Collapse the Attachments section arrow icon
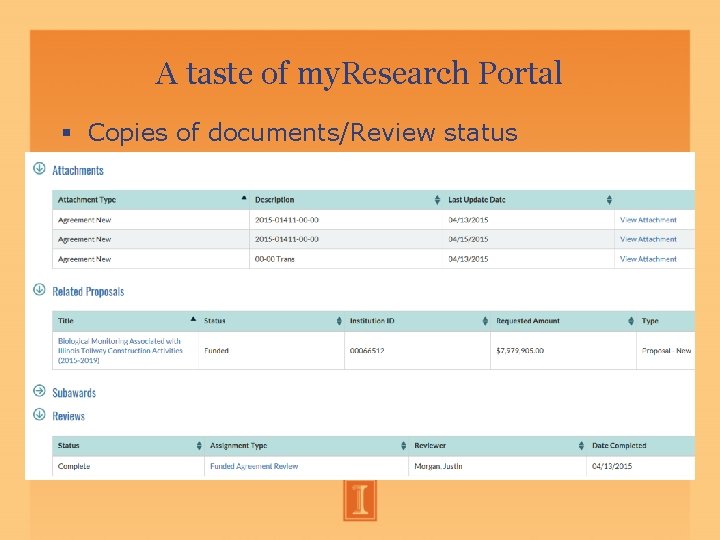This screenshot has width=720, height=540. [39, 169]
